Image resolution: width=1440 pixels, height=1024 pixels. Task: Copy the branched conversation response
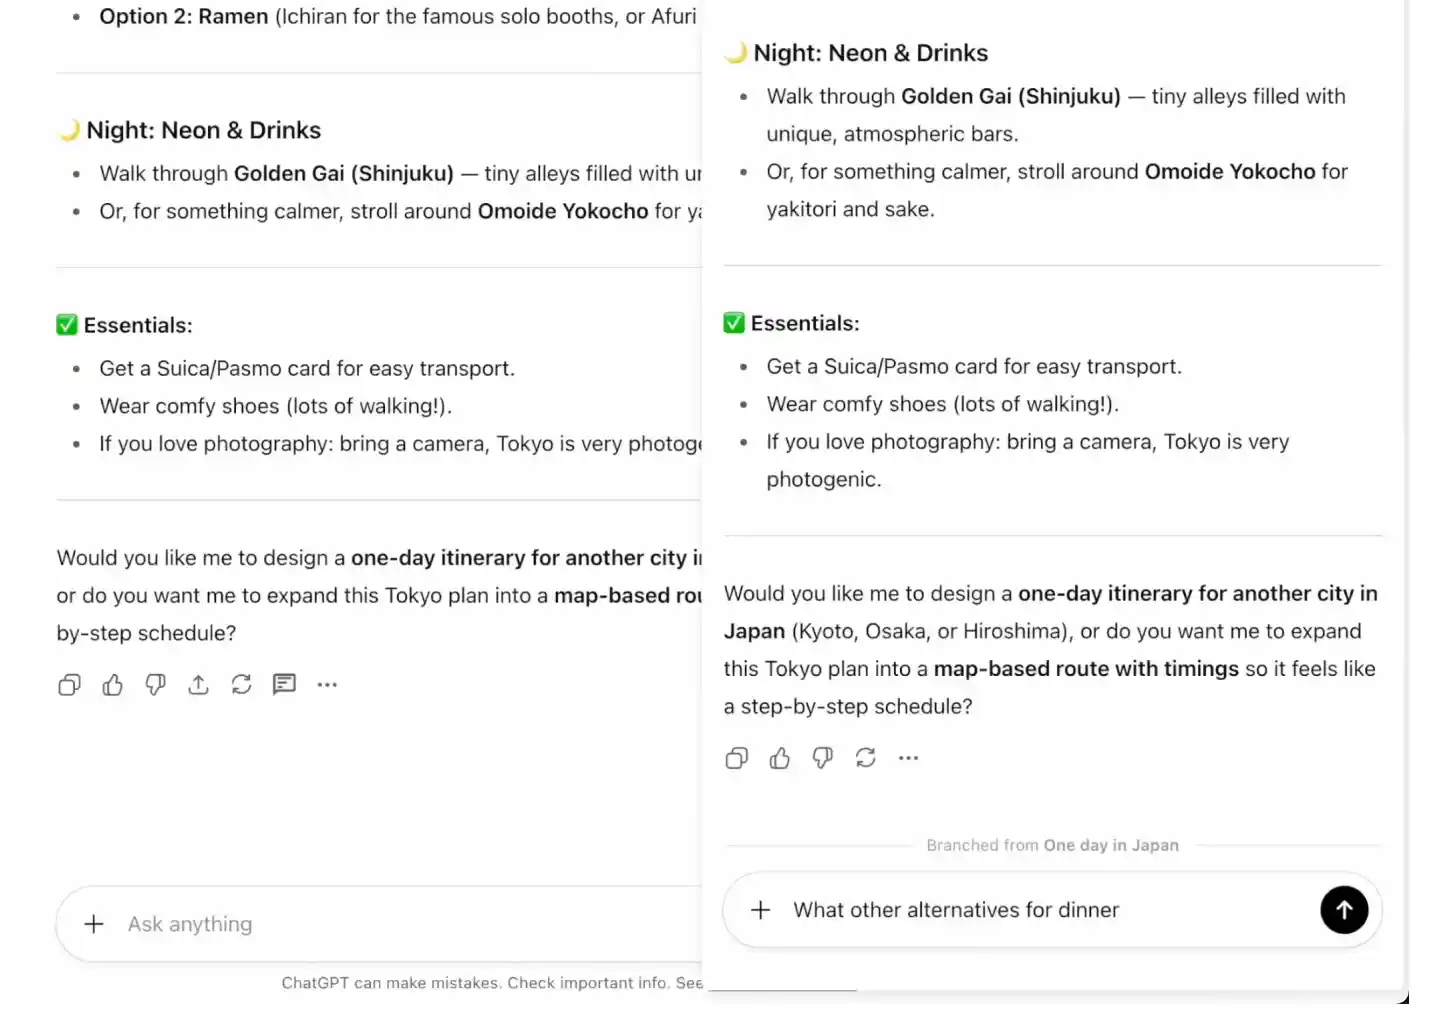pyautogui.click(x=736, y=758)
